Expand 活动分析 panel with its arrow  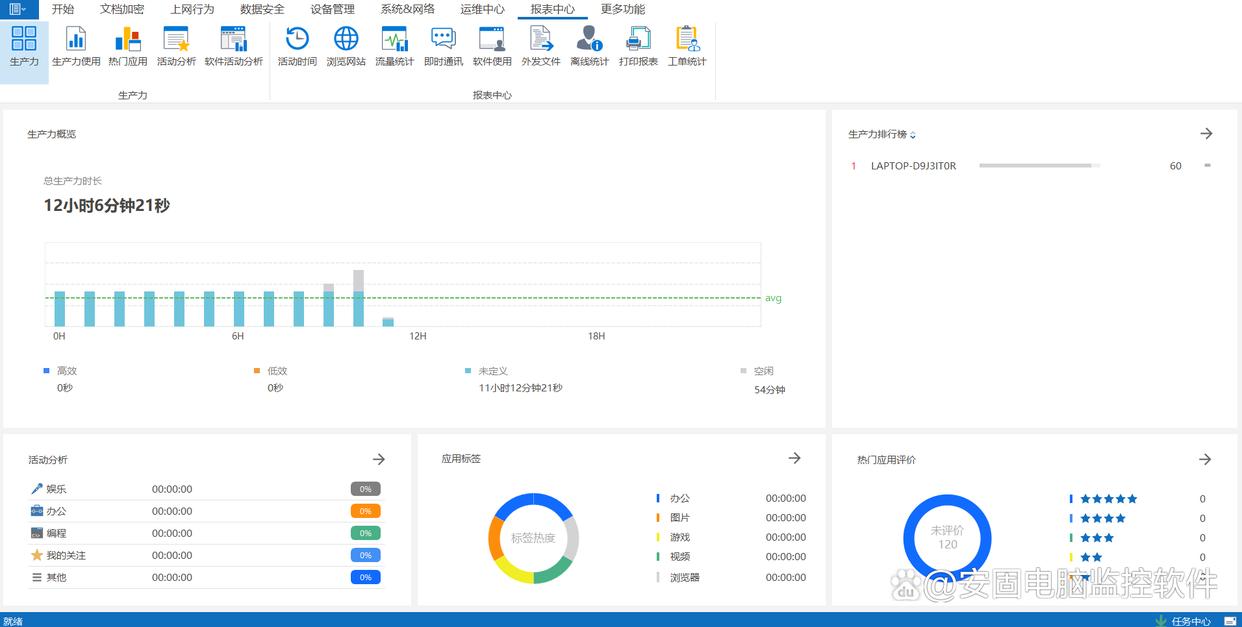click(379, 459)
